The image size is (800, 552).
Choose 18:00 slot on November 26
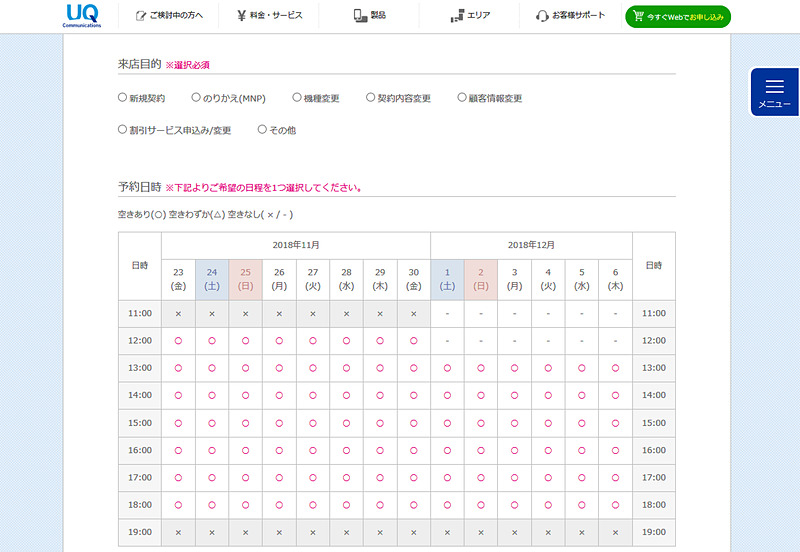click(x=279, y=505)
